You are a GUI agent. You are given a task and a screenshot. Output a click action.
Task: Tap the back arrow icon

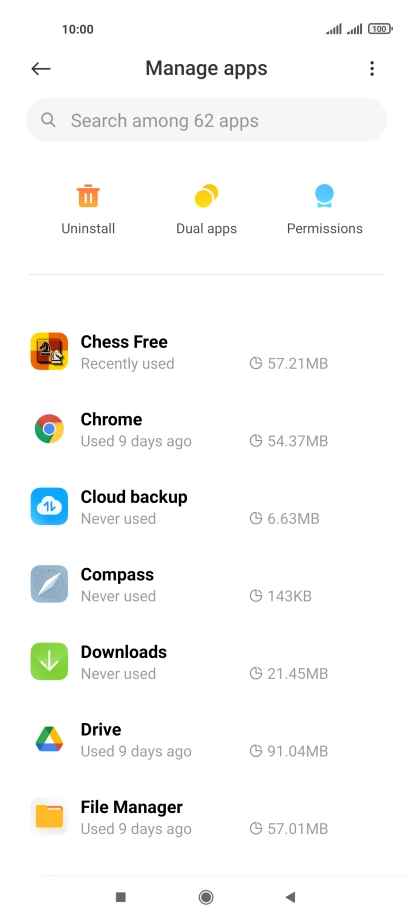(40, 69)
